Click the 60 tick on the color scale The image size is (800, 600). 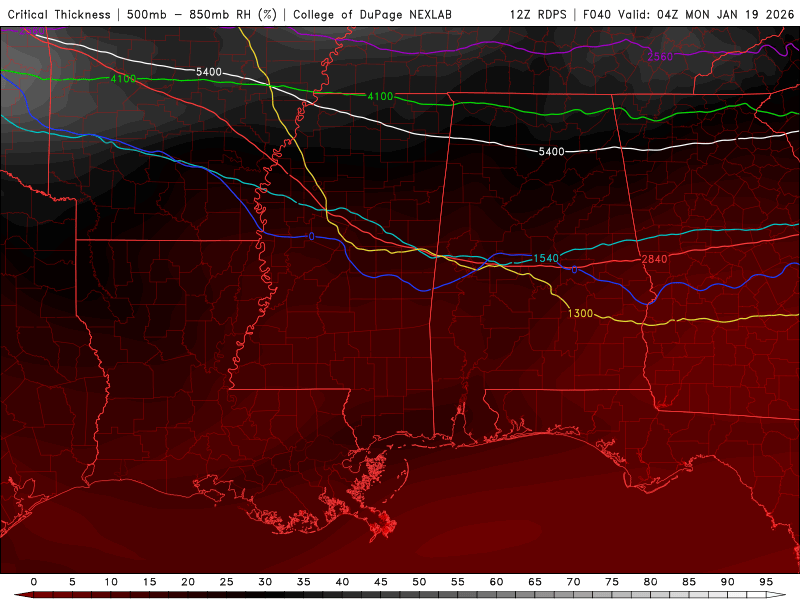click(x=496, y=582)
